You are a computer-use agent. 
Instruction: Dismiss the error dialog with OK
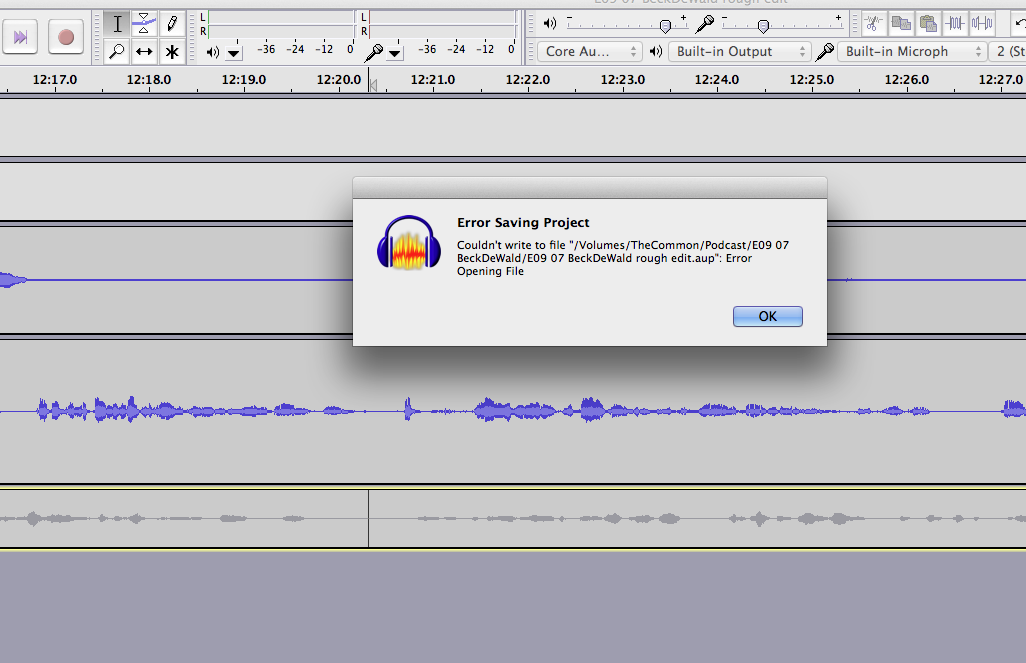(x=767, y=316)
